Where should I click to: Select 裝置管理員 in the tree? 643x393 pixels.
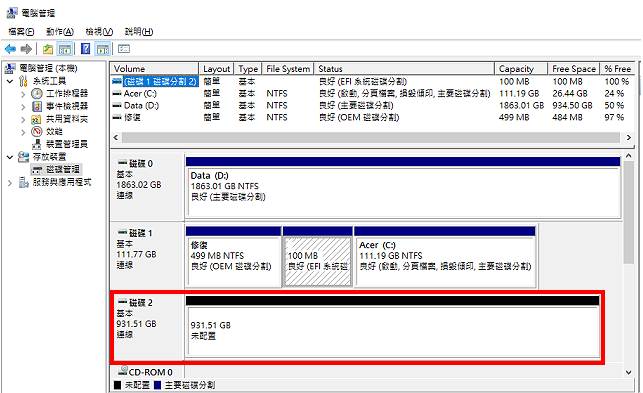(67, 144)
